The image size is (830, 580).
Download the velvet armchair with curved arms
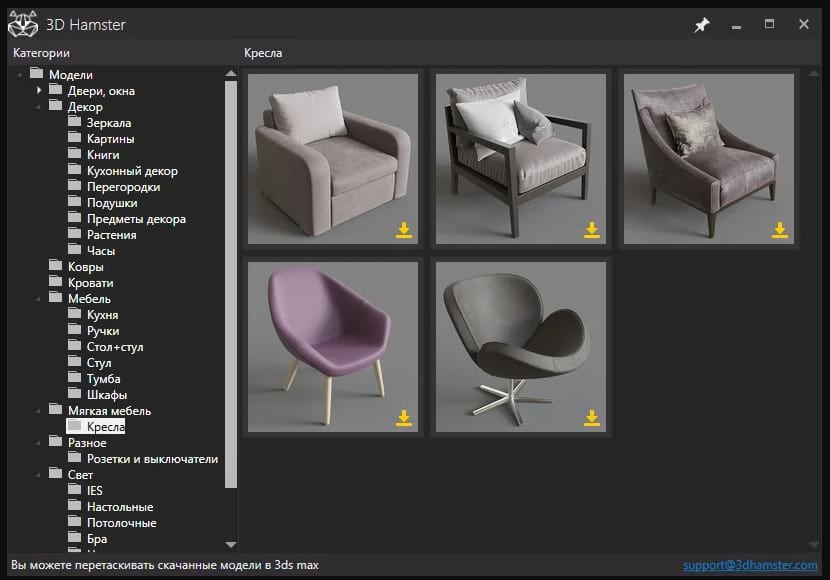780,230
